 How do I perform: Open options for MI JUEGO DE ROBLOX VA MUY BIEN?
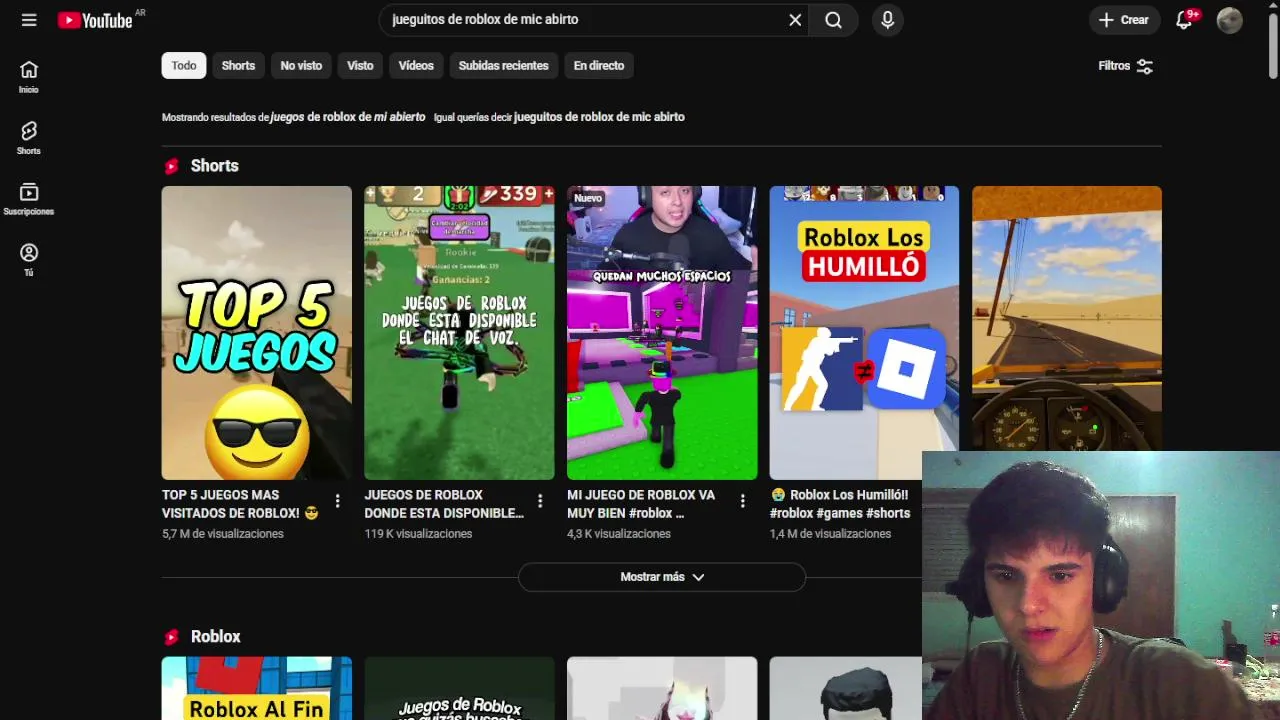click(742, 501)
